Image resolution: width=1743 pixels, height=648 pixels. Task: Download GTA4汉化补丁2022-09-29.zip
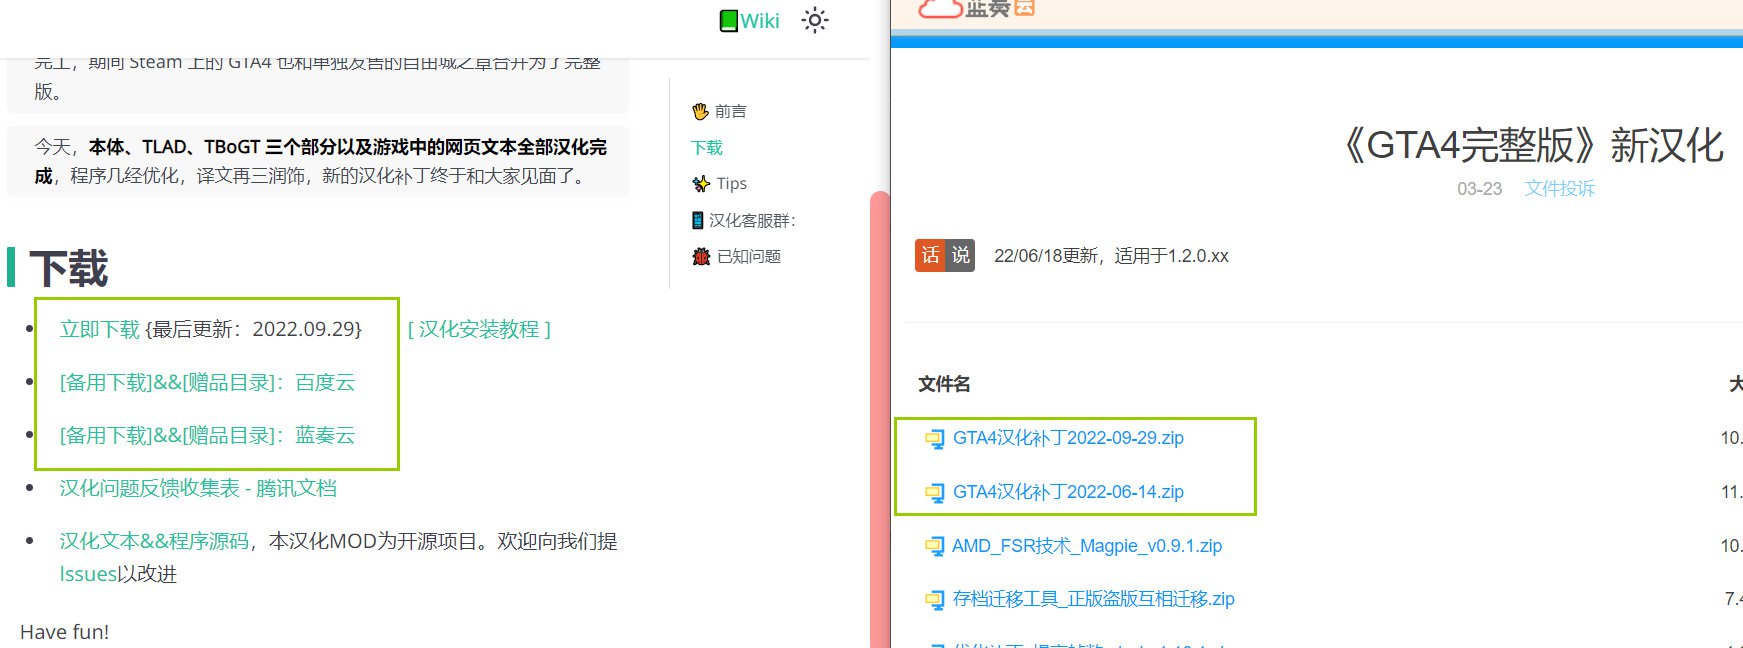click(x=1068, y=438)
